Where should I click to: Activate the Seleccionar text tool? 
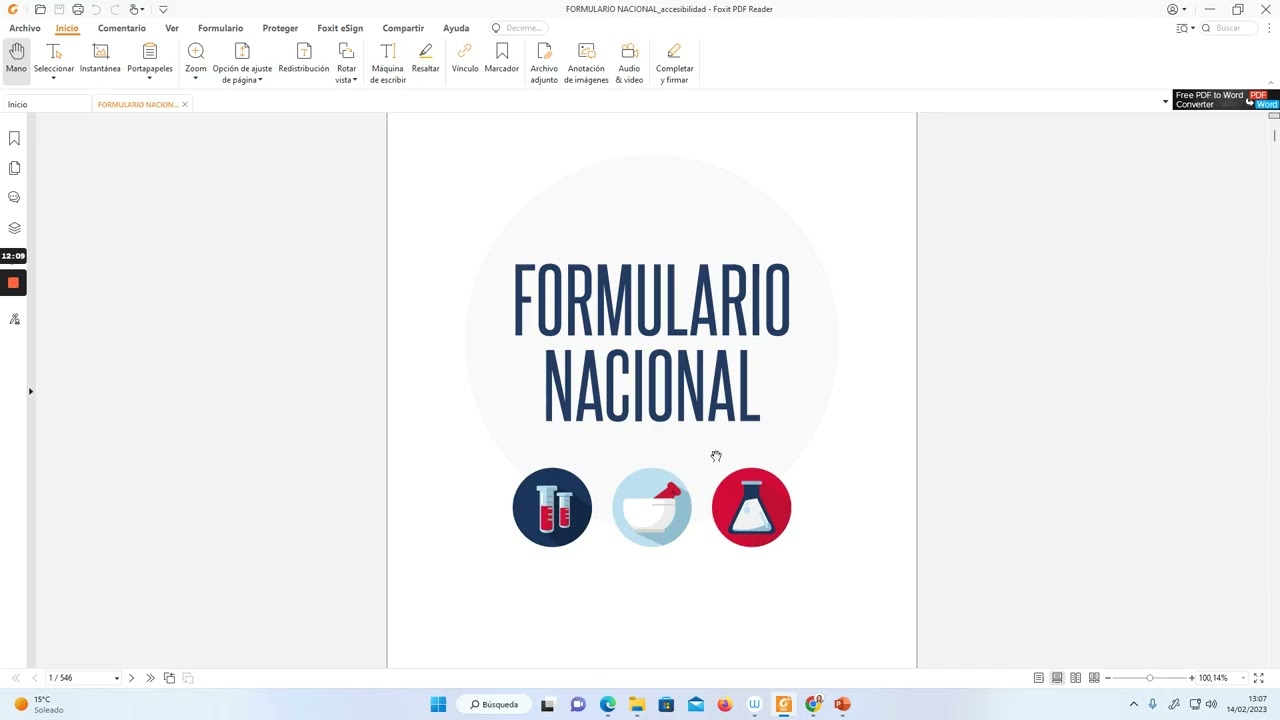click(54, 61)
